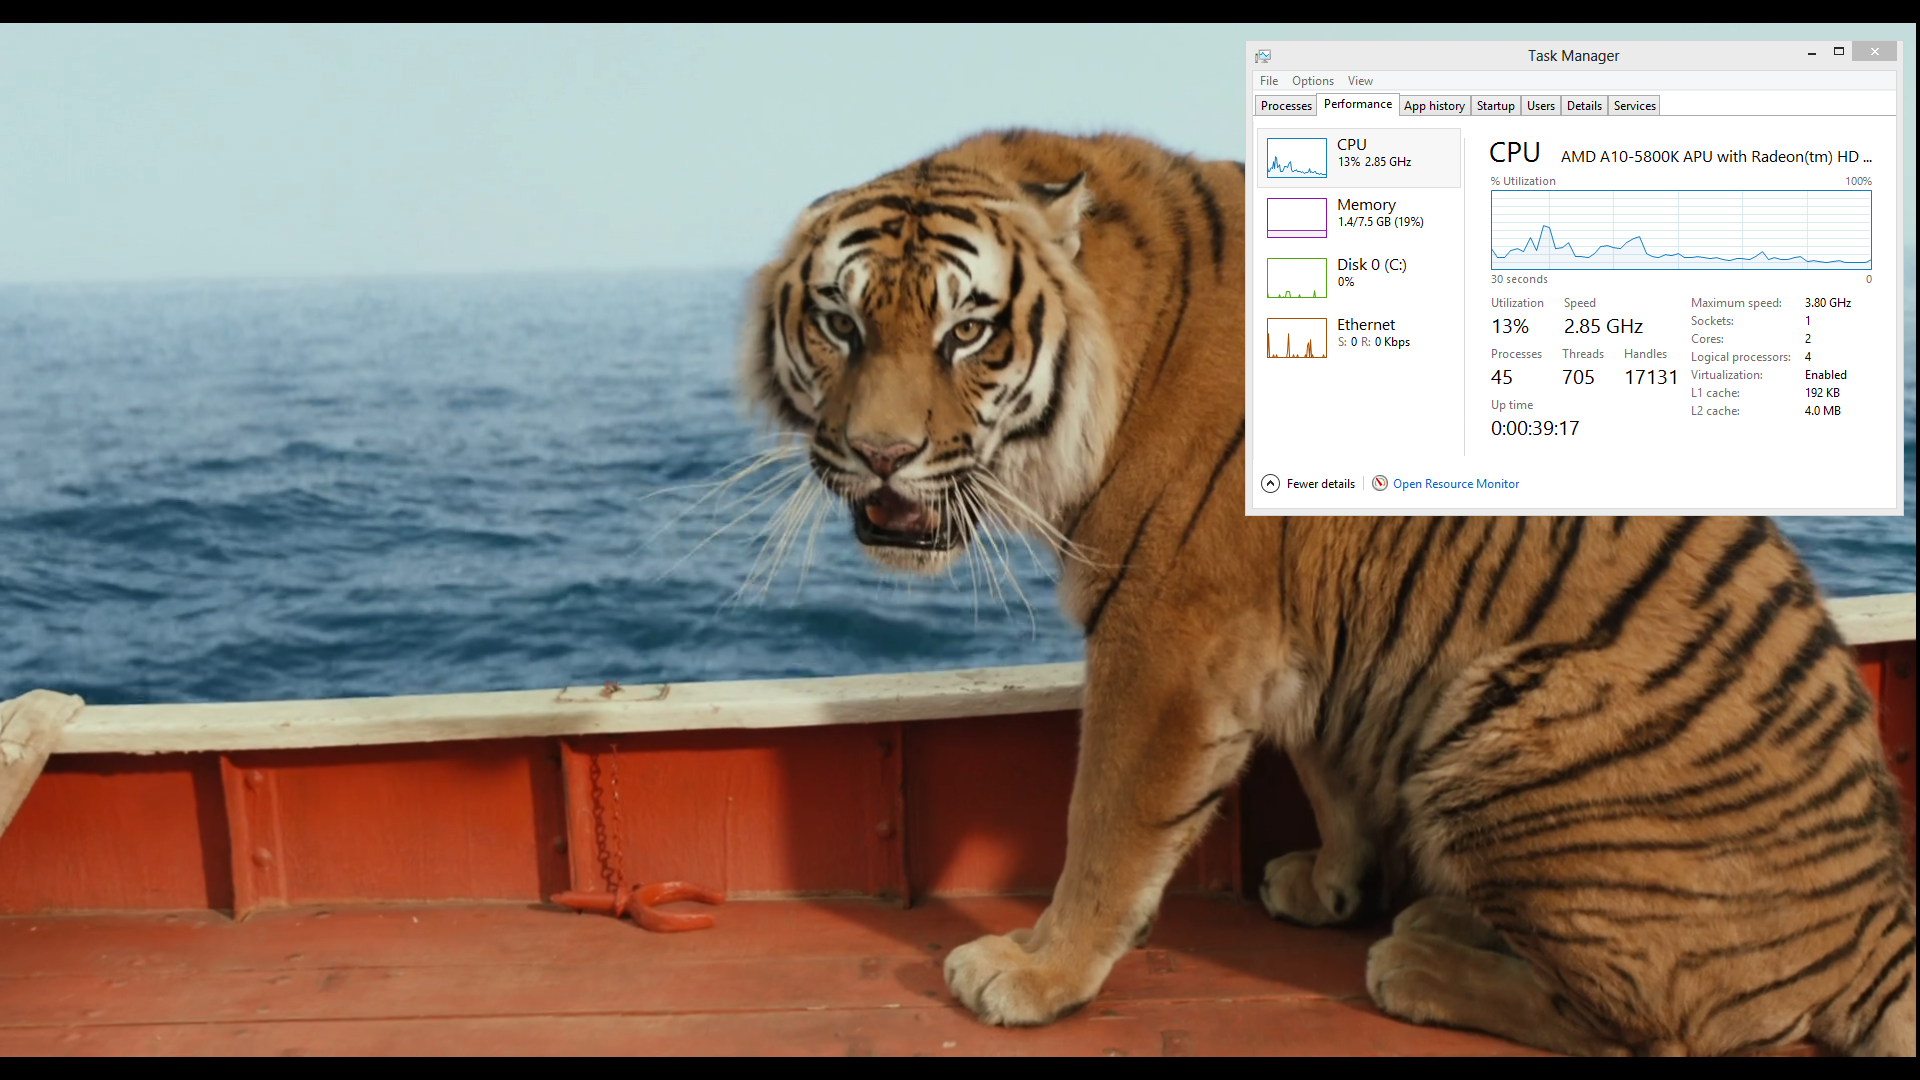This screenshot has height=1080, width=1920.
Task: Click the handles count 17131
Action: pyautogui.click(x=1651, y=378)
